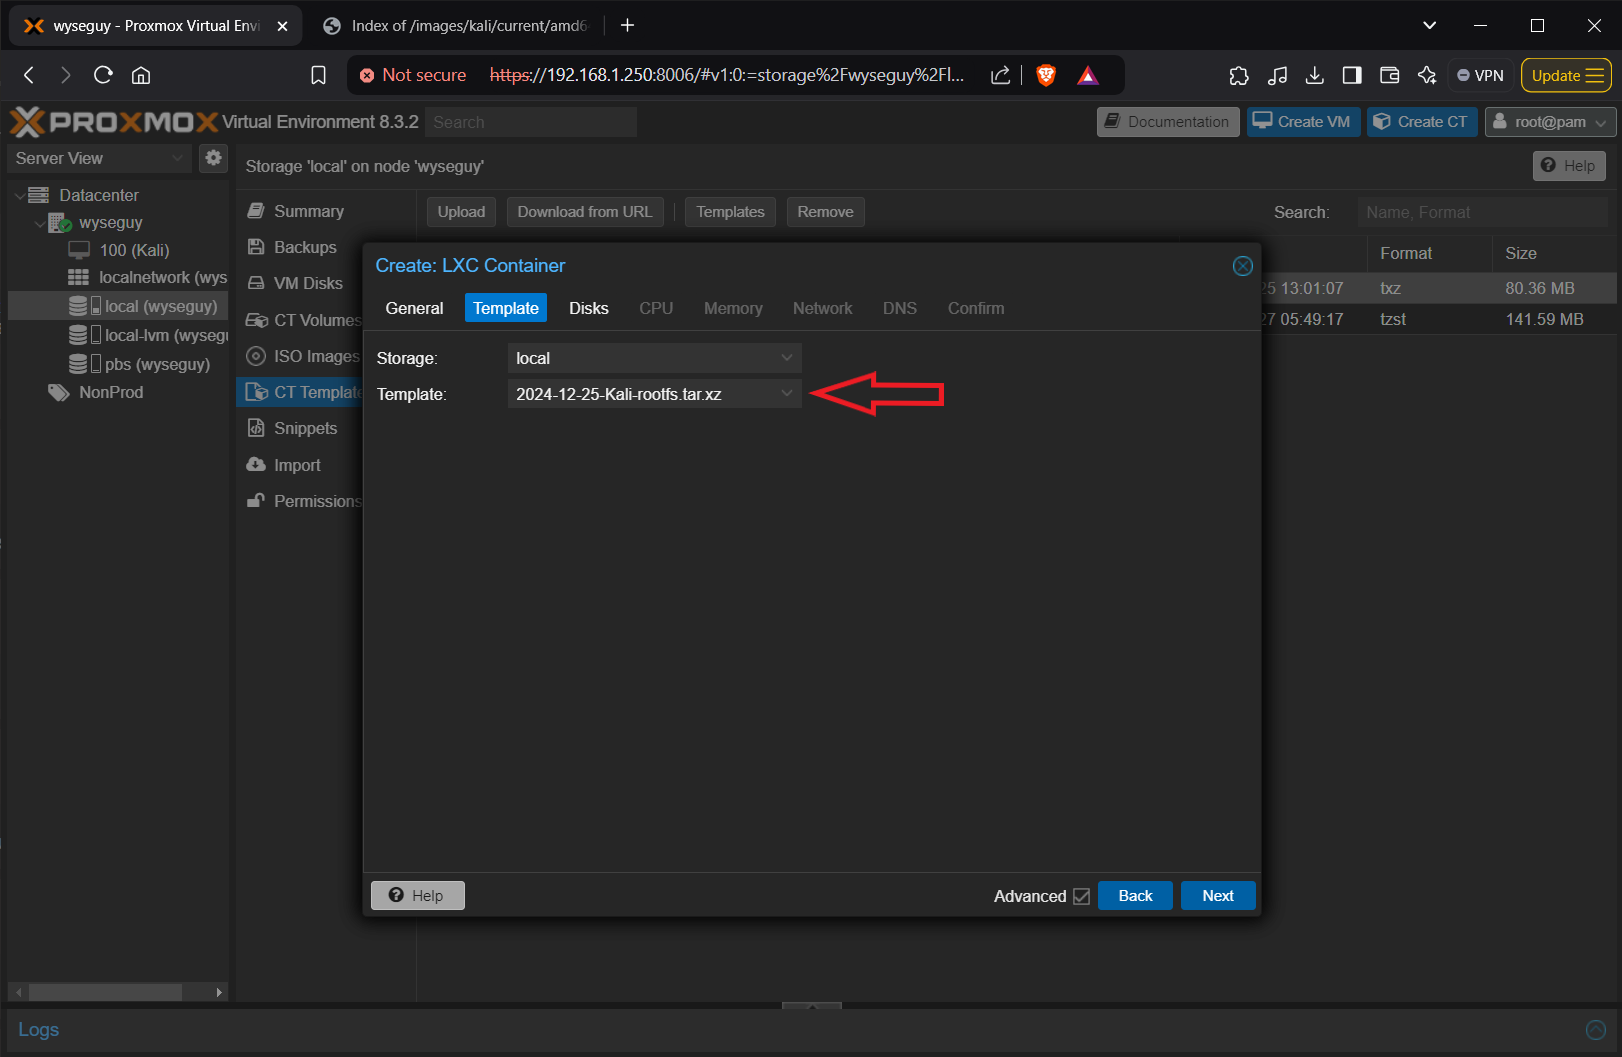The width and height of the screenshot is (1622, 1057).
Task: Open the Storage dropdown showing local
Action: [655, 358]
